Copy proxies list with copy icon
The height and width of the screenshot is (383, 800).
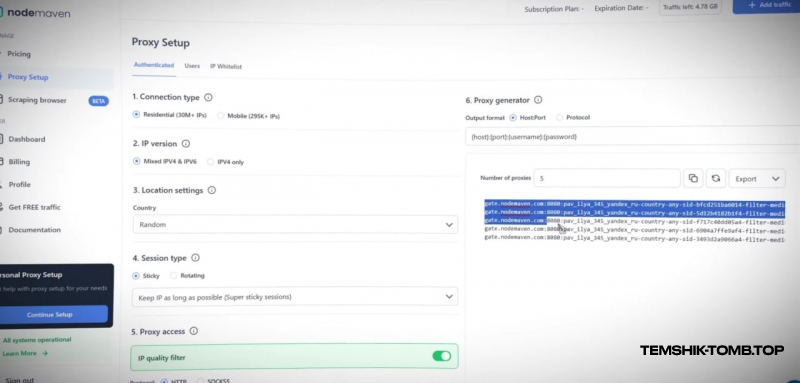[x=693, y=178]
